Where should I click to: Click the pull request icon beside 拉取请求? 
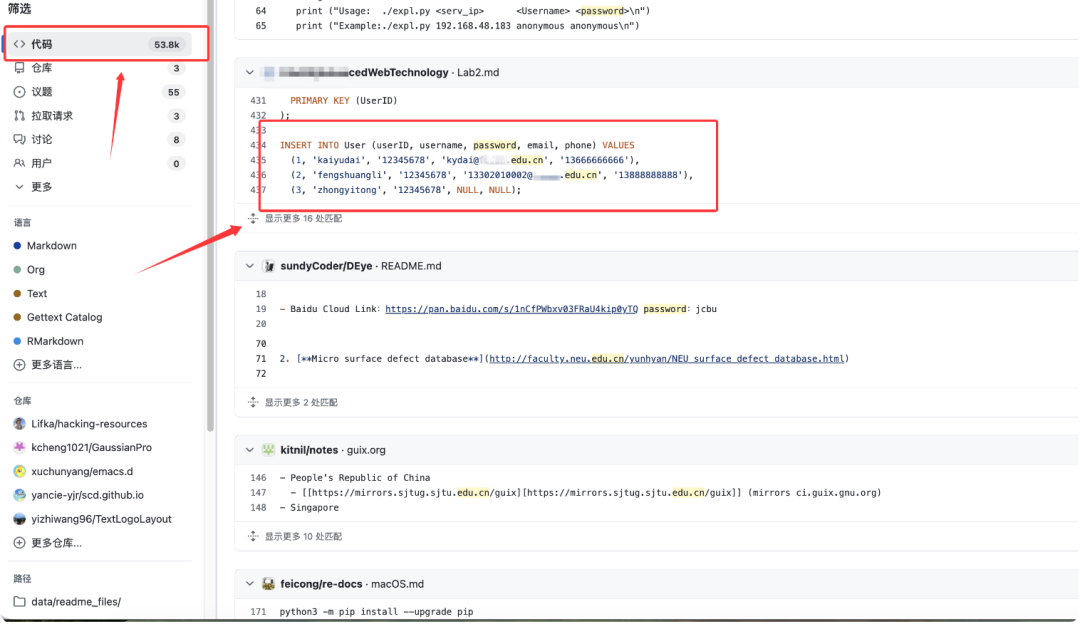(19, 116)
